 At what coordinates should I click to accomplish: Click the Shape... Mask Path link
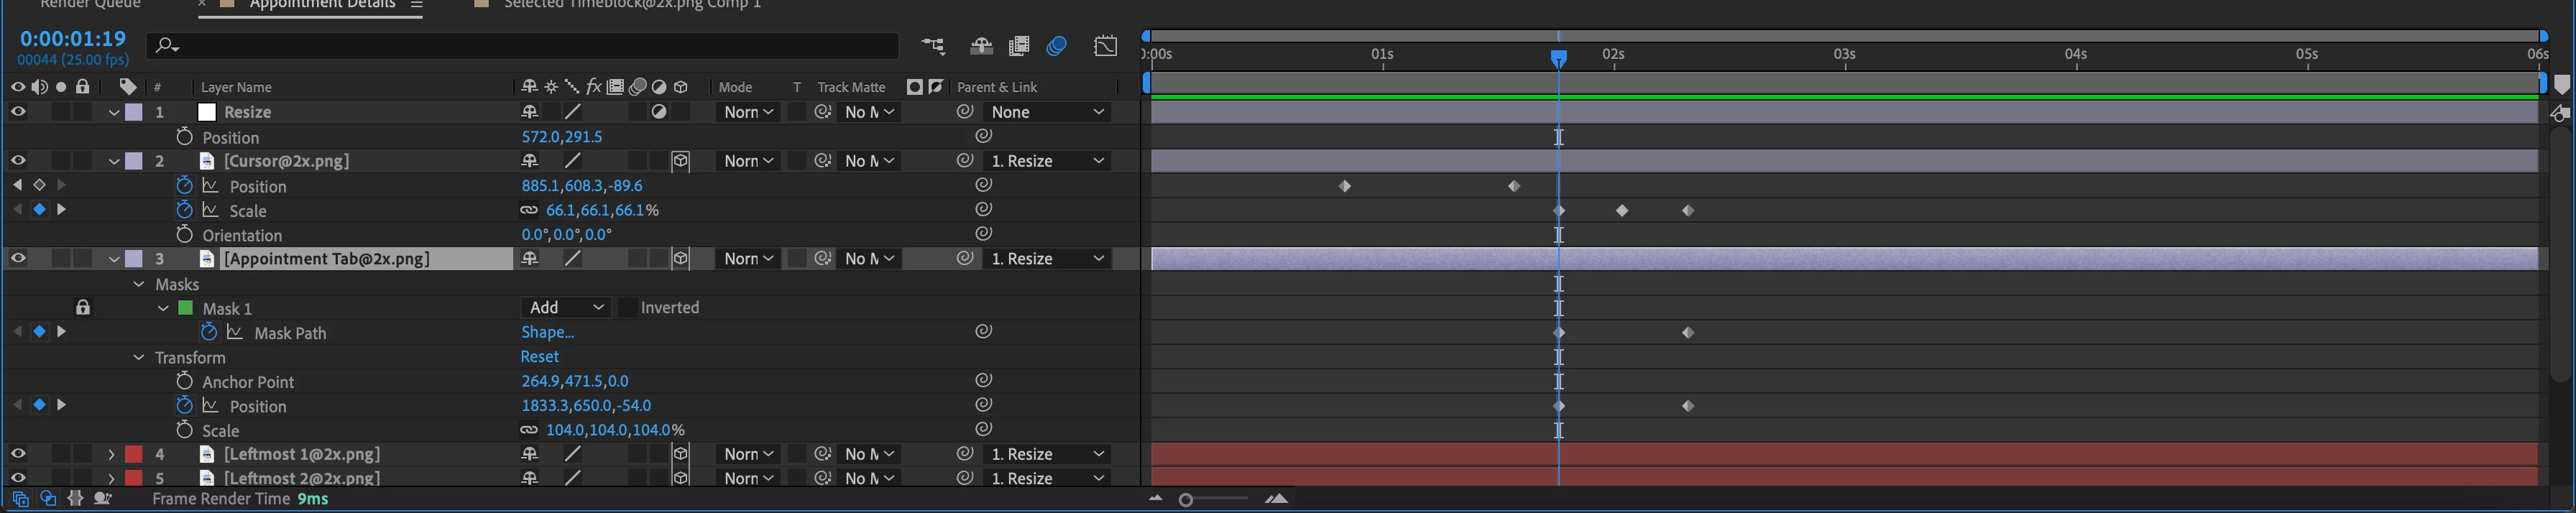point(547,332)
